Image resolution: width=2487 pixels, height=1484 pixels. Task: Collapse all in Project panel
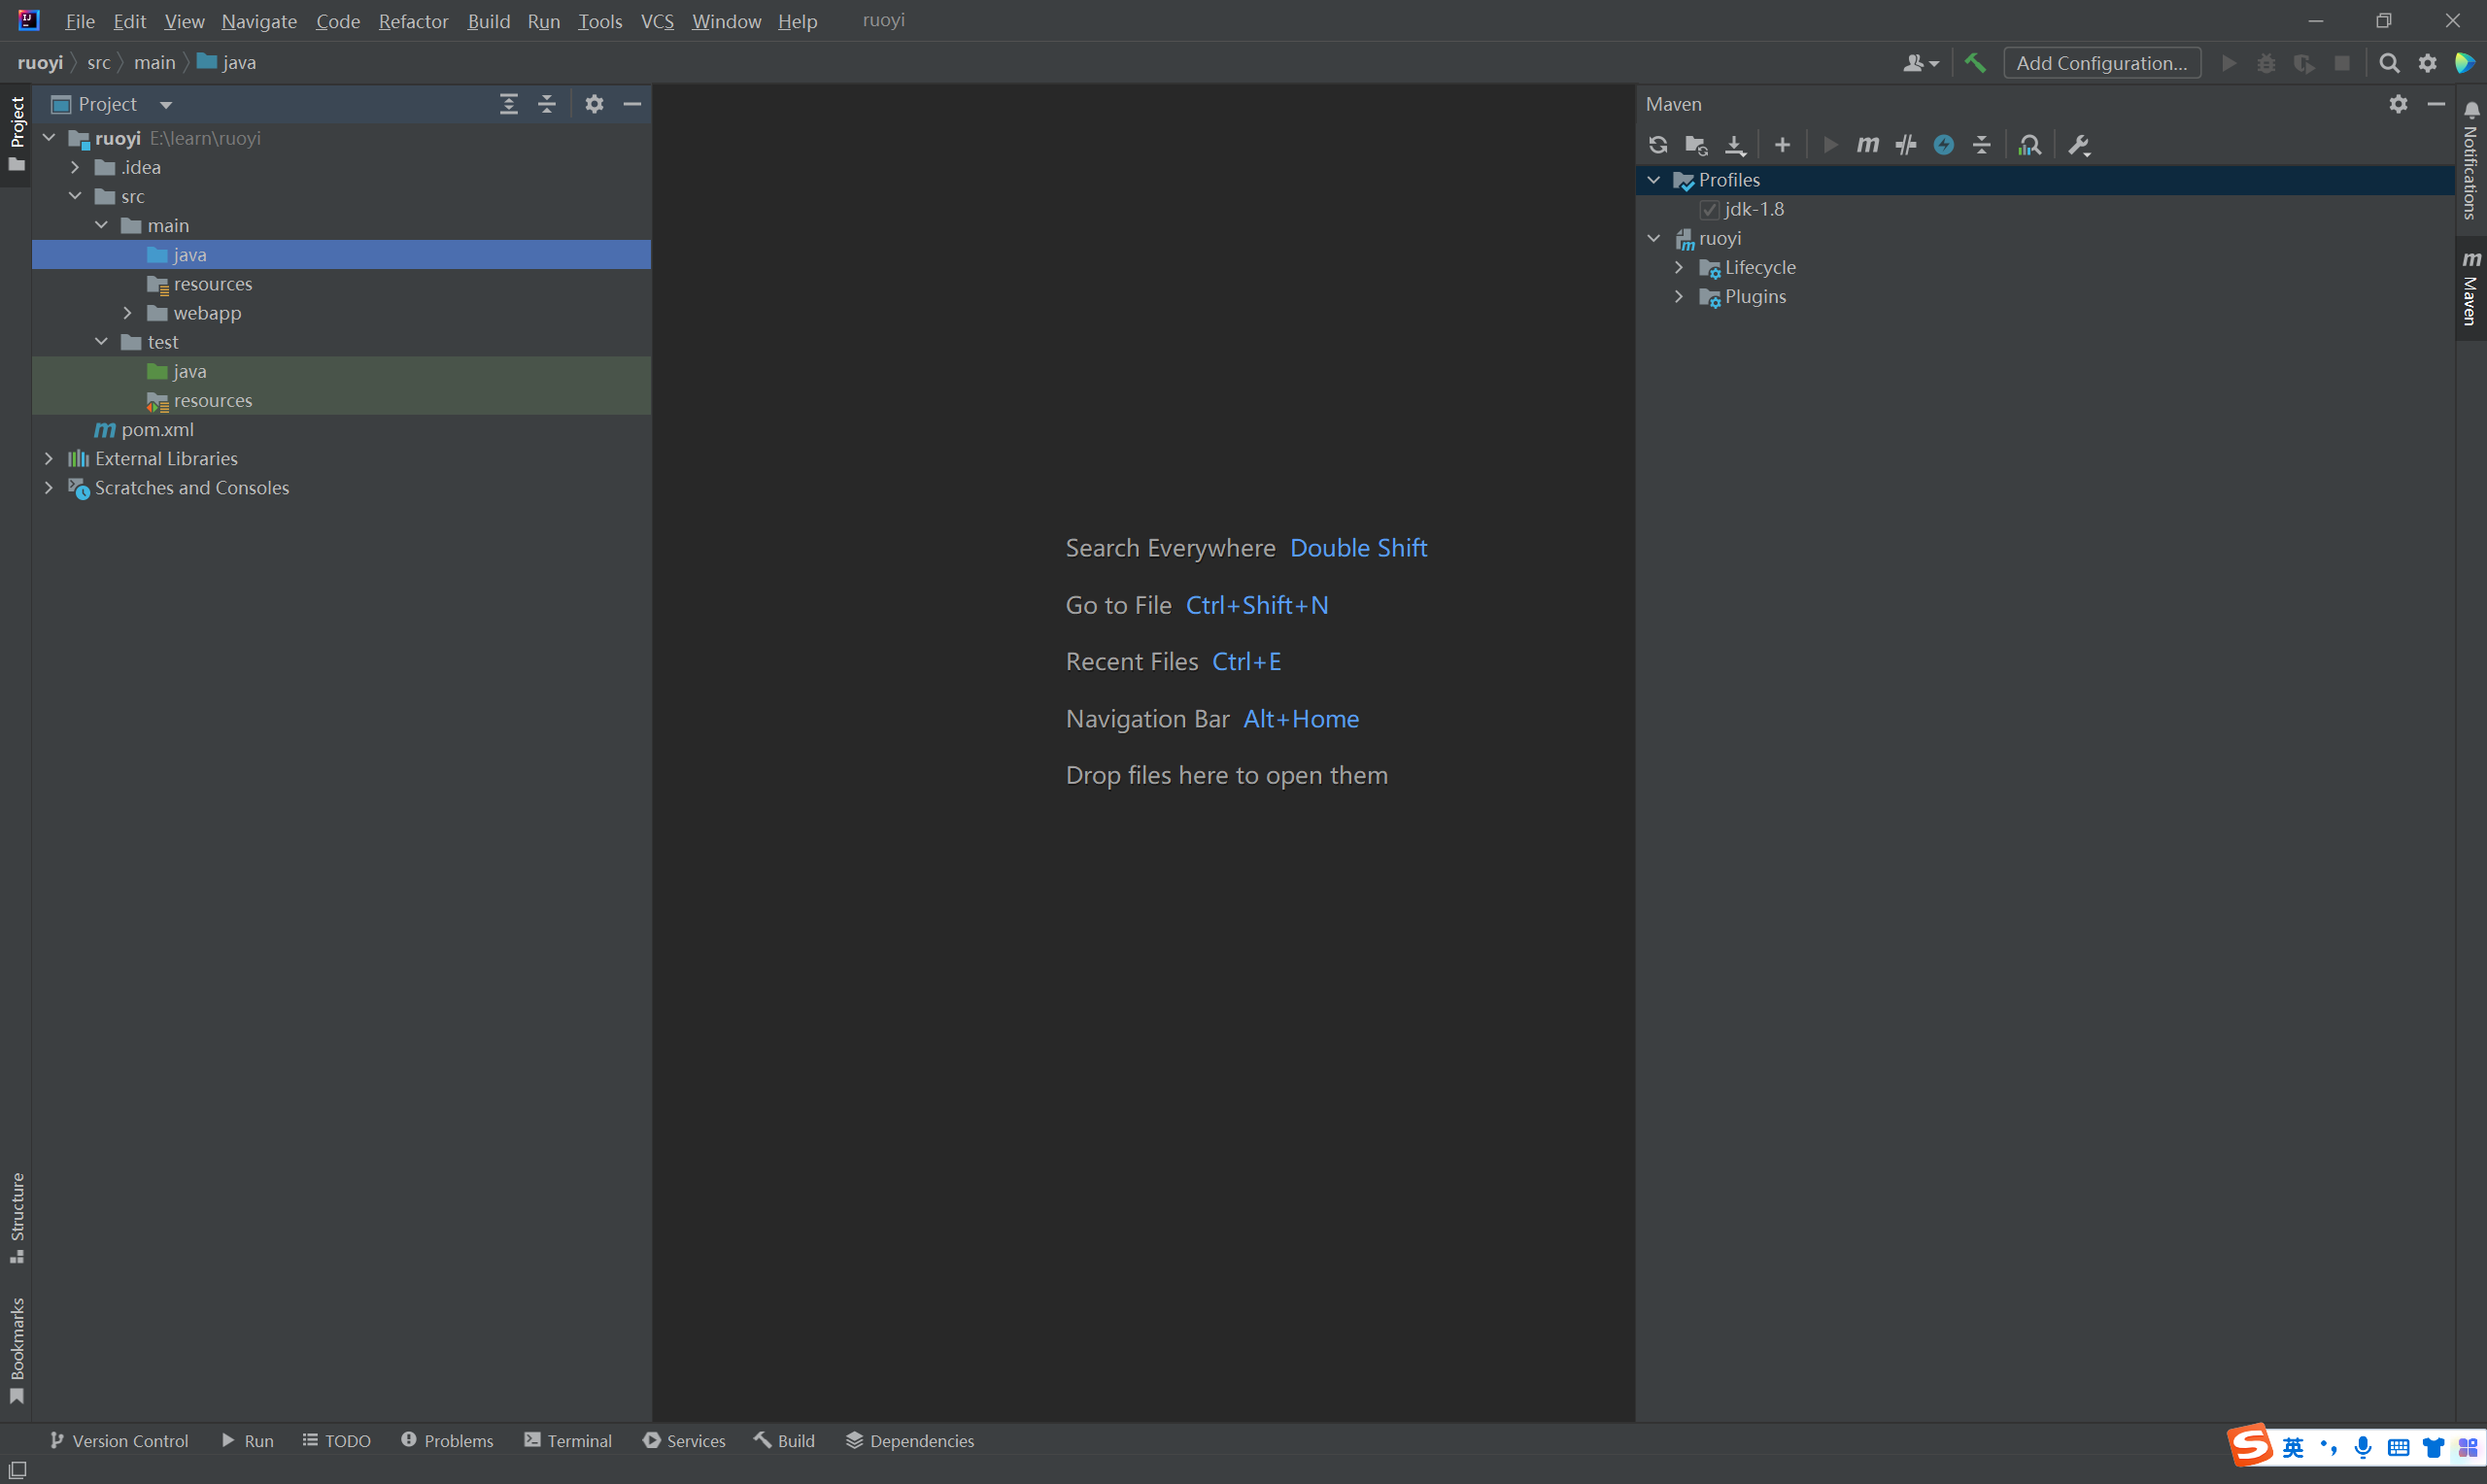click(547, 104)
